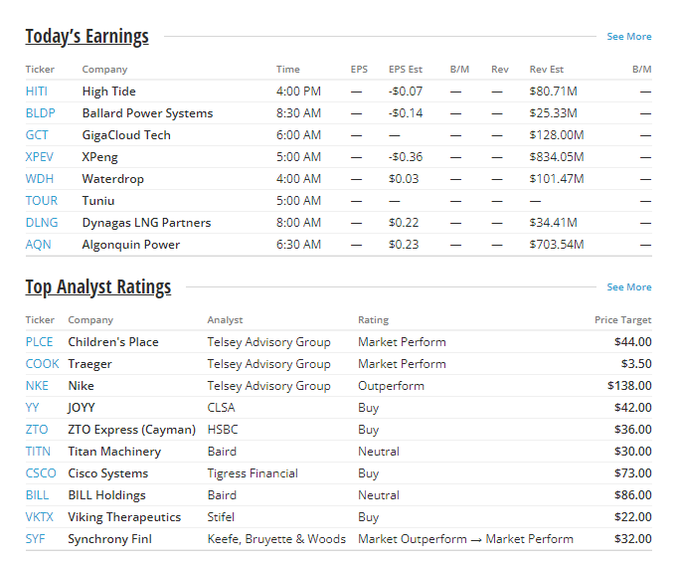Click the Rev Est column header
680x562 pixels.
tap(546, 69)
